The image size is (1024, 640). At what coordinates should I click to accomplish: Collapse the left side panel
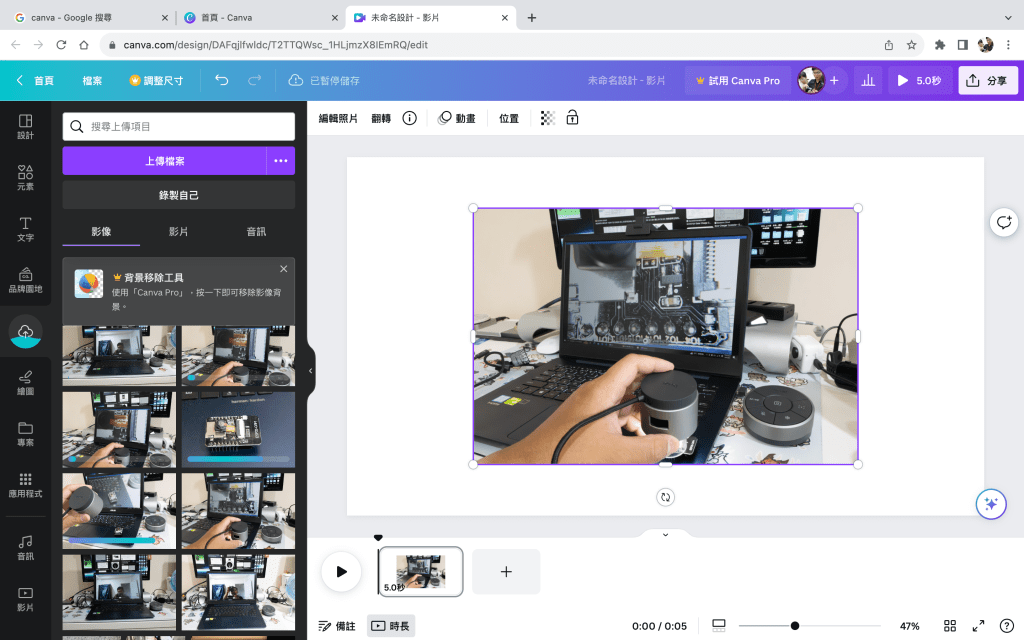[x=310, y=370]
